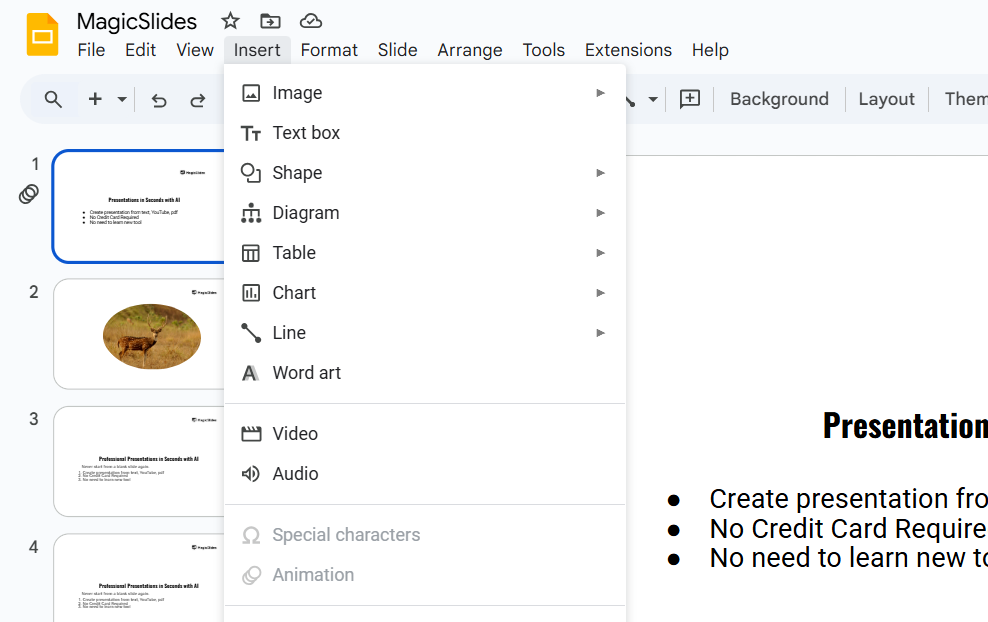Click the undo arrow in toolbar

point(159,99)
